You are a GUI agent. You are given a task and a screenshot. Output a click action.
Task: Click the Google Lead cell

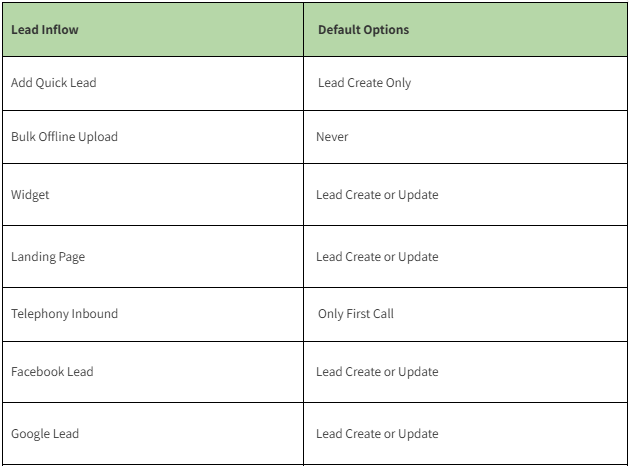(x=45, y=434)
